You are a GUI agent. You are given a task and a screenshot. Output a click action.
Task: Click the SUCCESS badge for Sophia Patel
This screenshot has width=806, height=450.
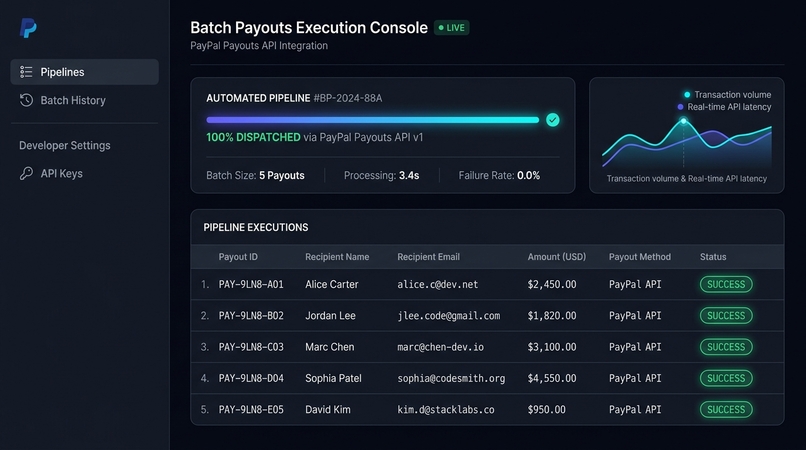coord(726,379)
